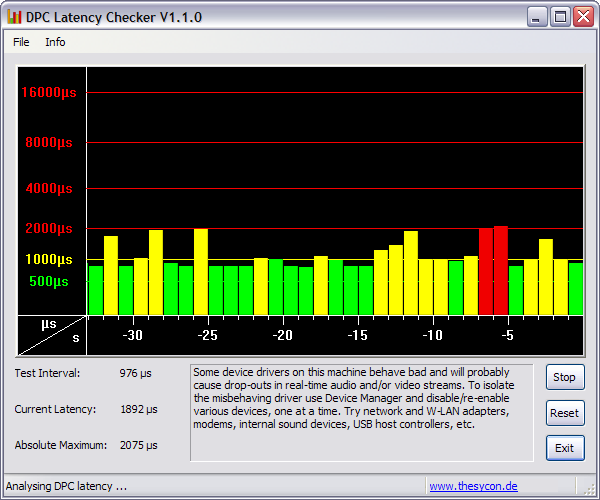Click the -5 time axis label
Image resolution: width=600 pixels, height=500 pixels.
(x=507, y=336)
